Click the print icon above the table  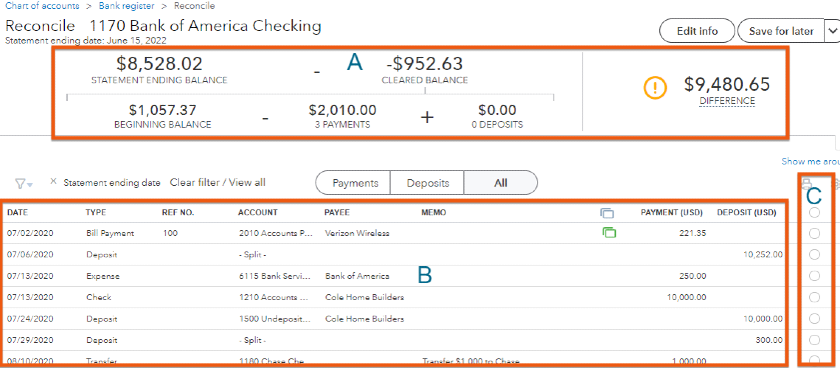click(806, 184)
